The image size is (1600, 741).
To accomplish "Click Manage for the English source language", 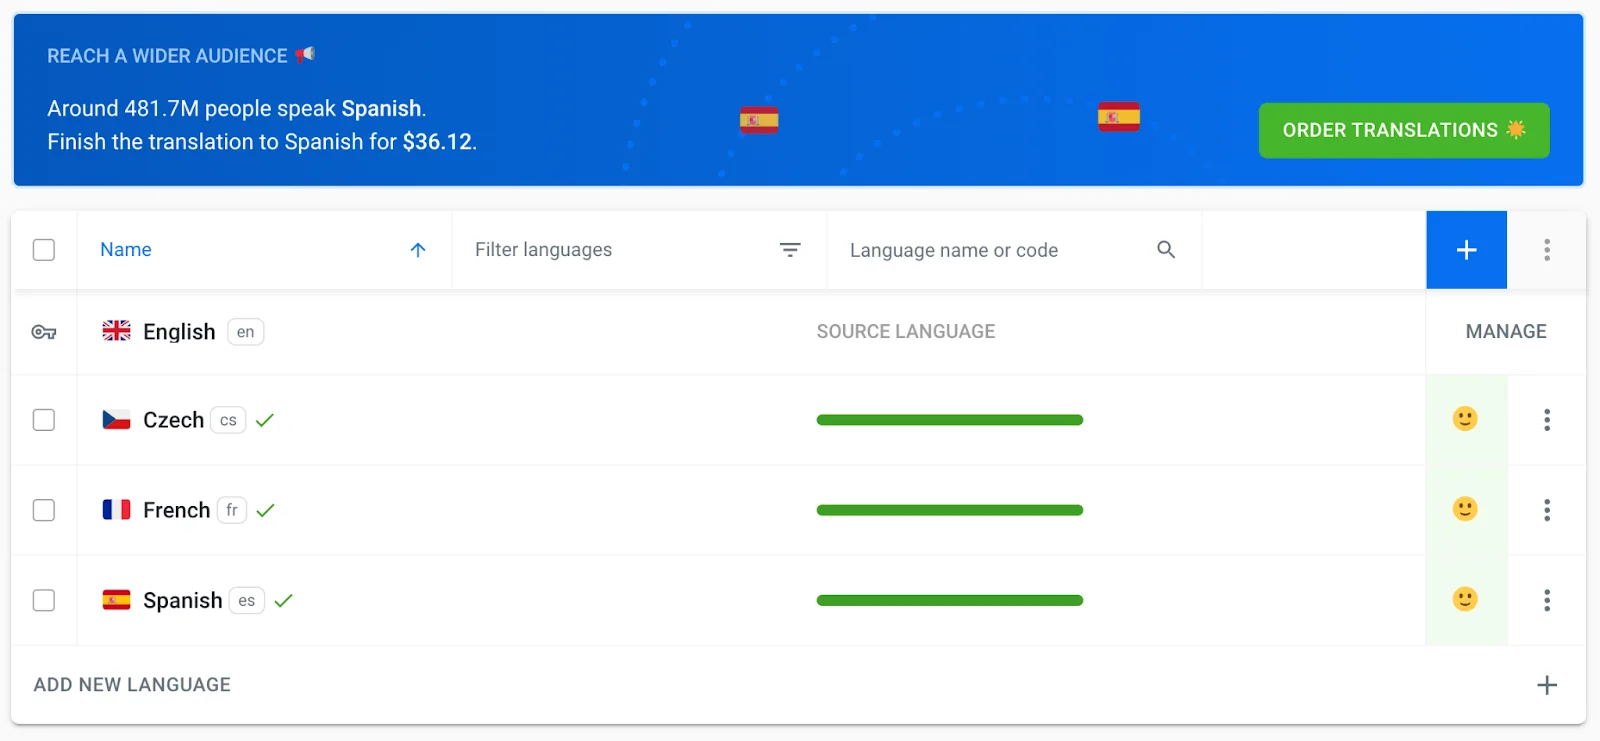I will pyautogui.click(x=1505, y=332).
